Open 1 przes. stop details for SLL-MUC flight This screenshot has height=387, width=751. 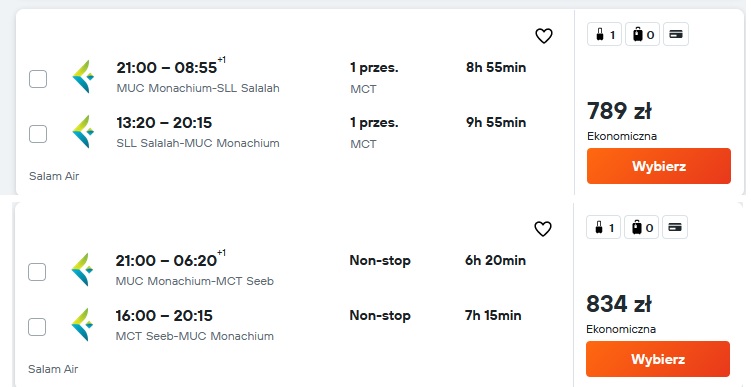[374, 123]
